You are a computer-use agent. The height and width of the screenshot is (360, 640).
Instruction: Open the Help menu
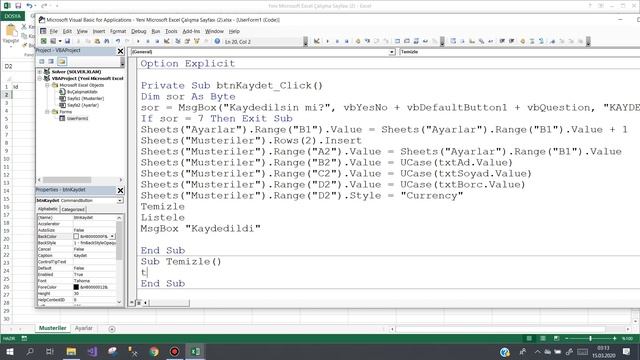234,31
